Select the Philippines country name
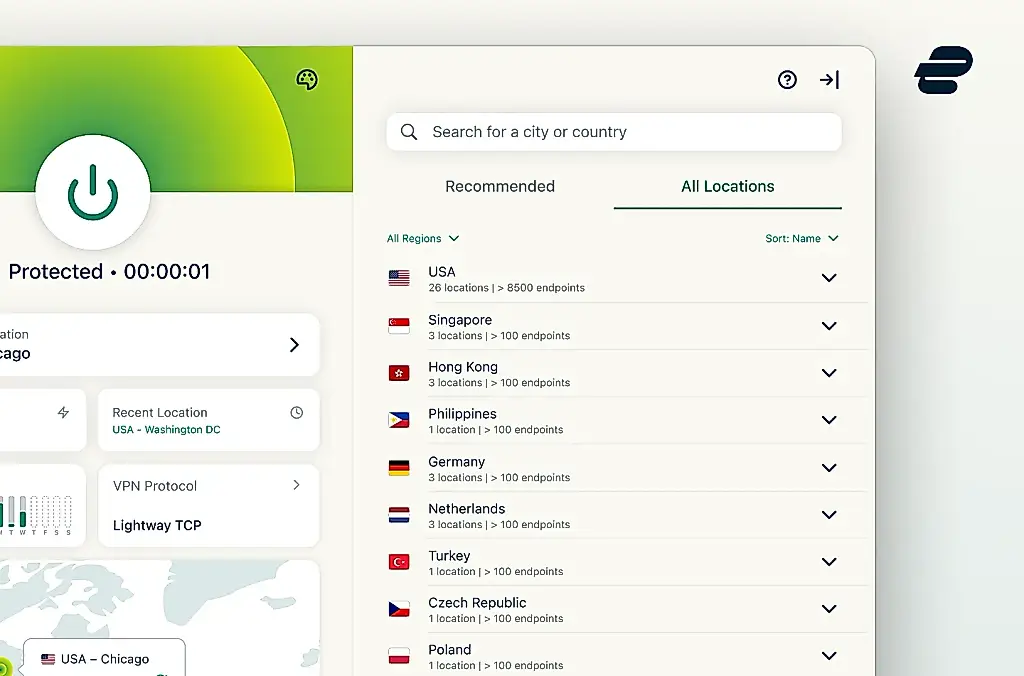This screenshot has height=676, width=1024. (x=462, y=414)
